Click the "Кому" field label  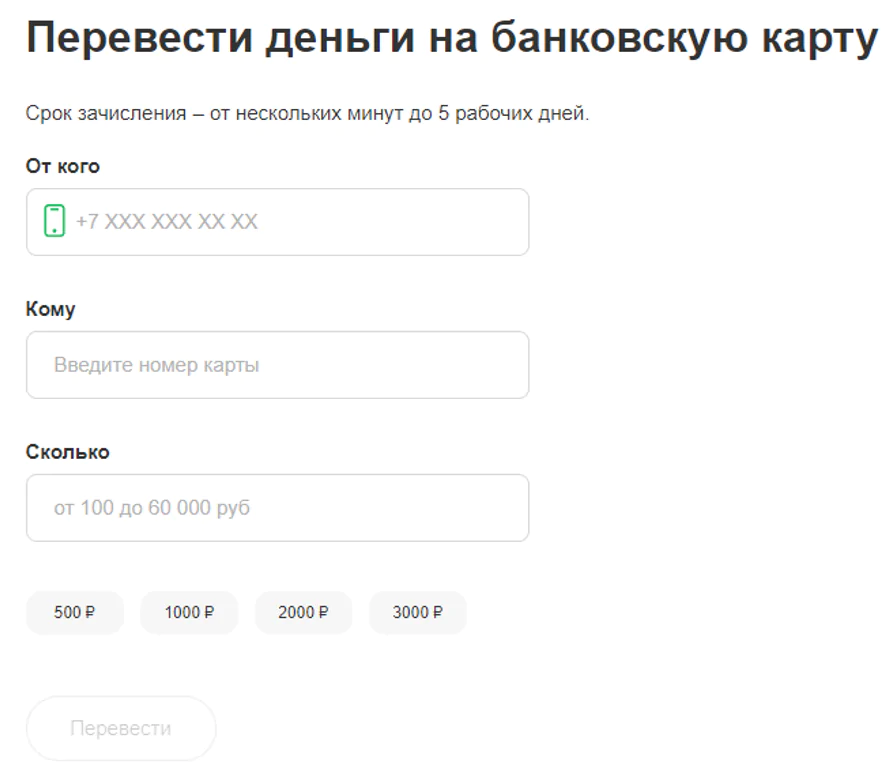(x=51, y=310)
